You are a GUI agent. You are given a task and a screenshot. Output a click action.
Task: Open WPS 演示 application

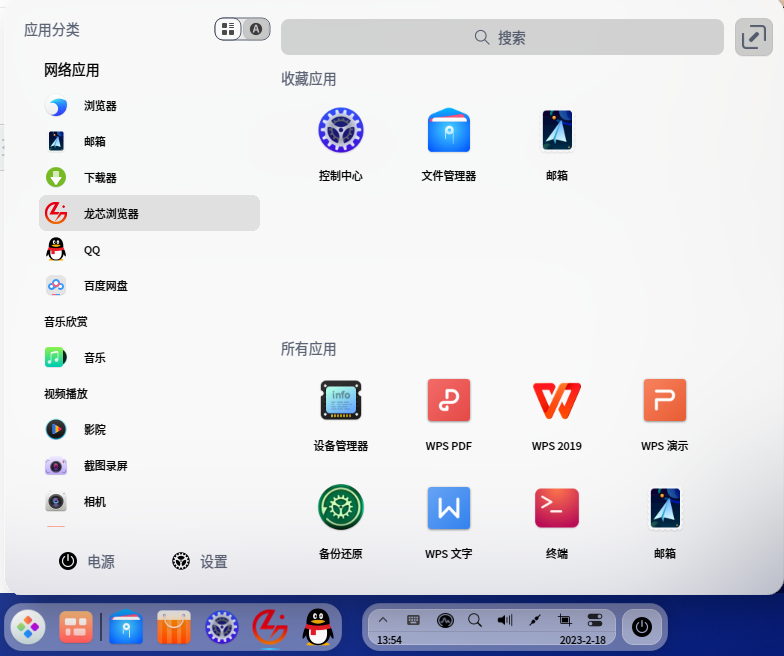pos(664,415)
